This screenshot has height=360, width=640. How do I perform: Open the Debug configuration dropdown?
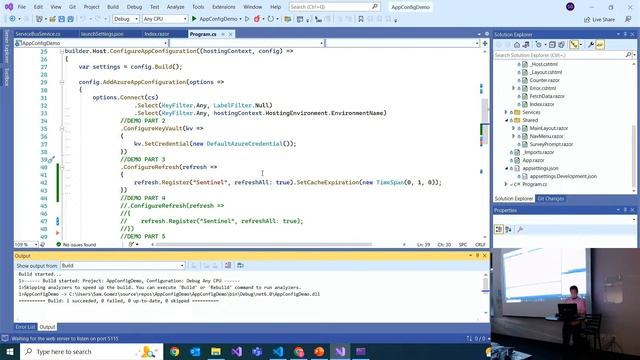[126, 19]
